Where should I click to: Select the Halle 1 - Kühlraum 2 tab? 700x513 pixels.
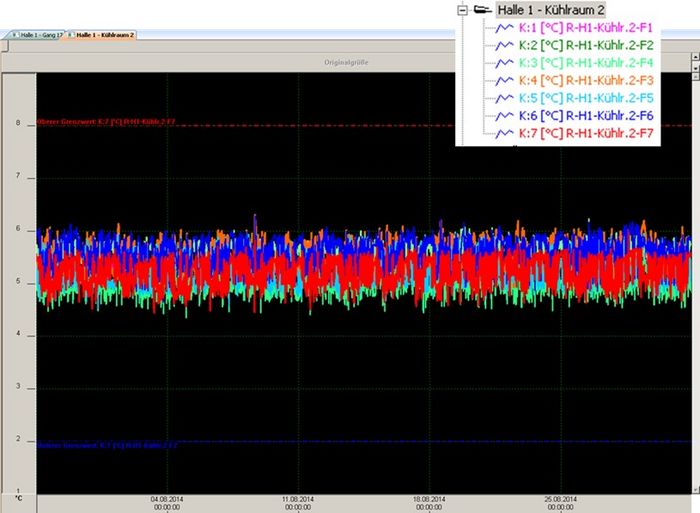pos(103,34)
